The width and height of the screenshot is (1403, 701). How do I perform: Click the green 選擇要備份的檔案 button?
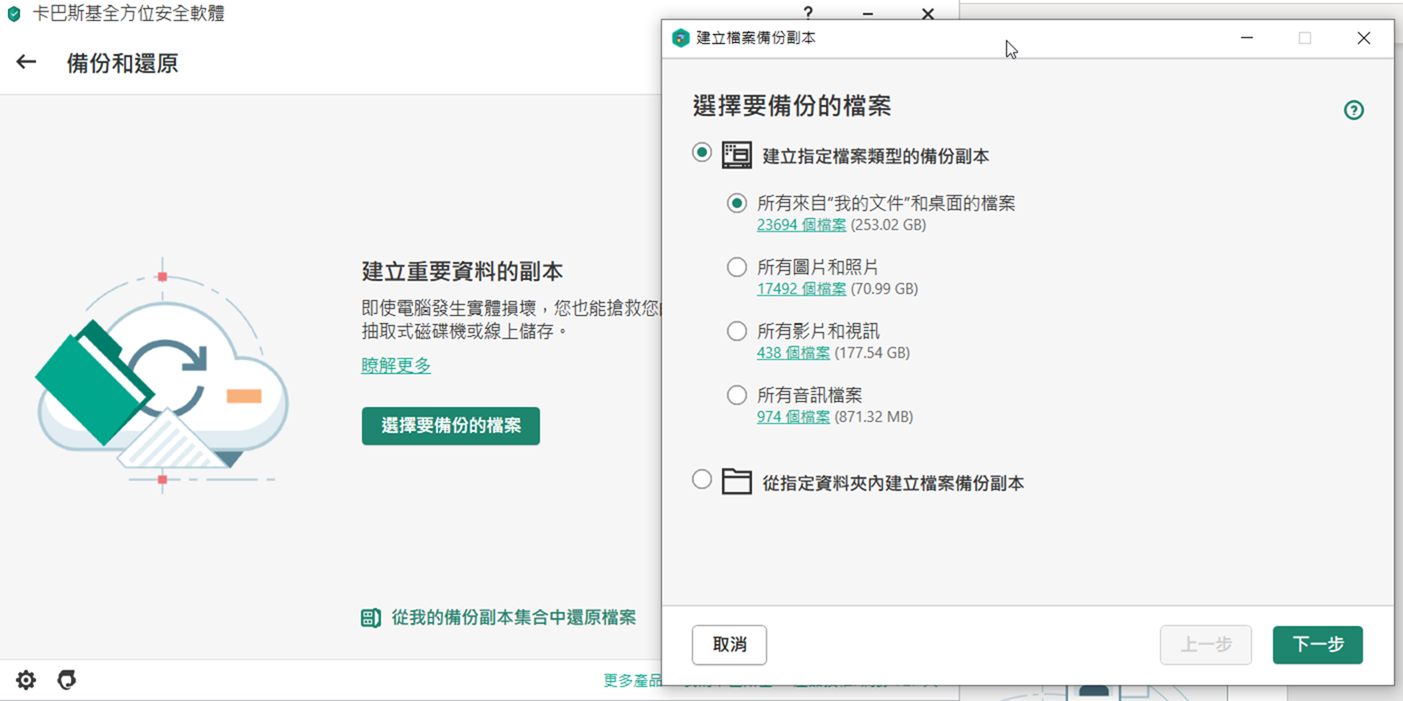[451, 426]
